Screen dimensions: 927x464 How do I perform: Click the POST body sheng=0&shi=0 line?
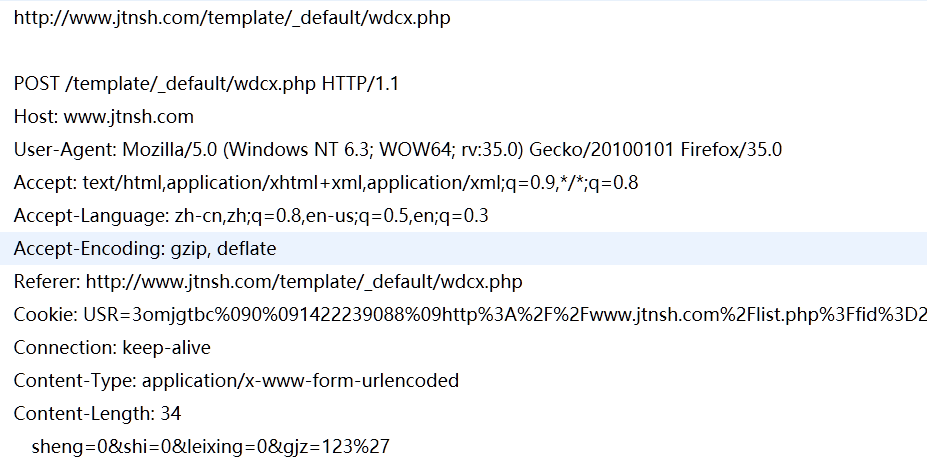[210, 447]
